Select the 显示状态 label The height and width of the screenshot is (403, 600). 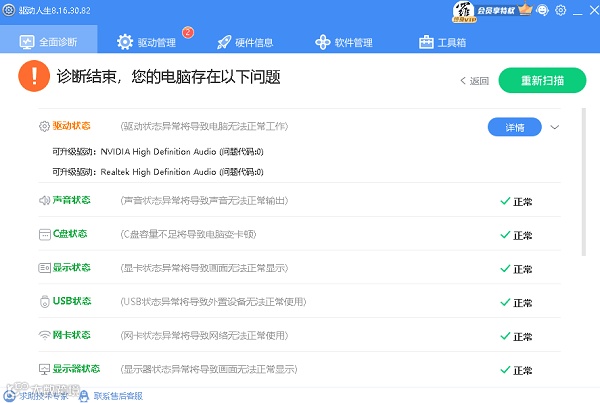72,267
